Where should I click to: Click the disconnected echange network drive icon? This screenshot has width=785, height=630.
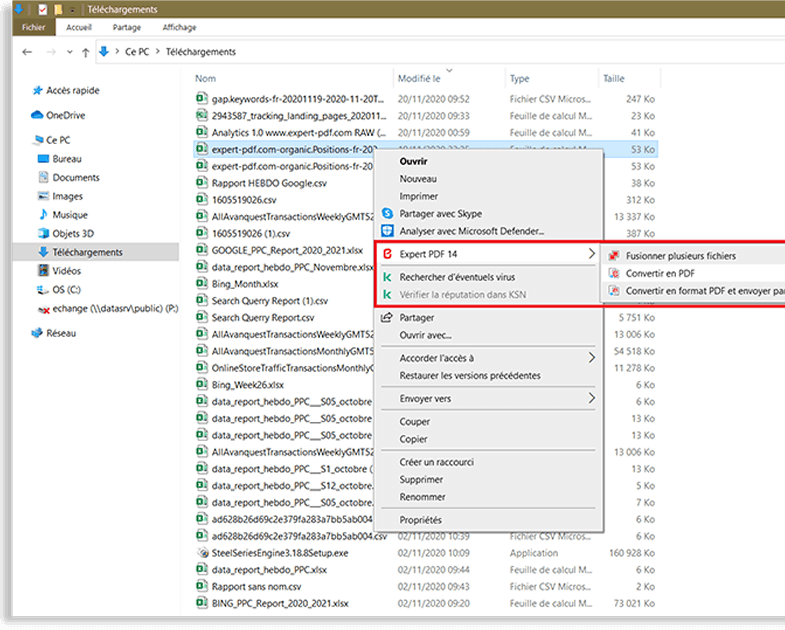(x=44, y=309)
